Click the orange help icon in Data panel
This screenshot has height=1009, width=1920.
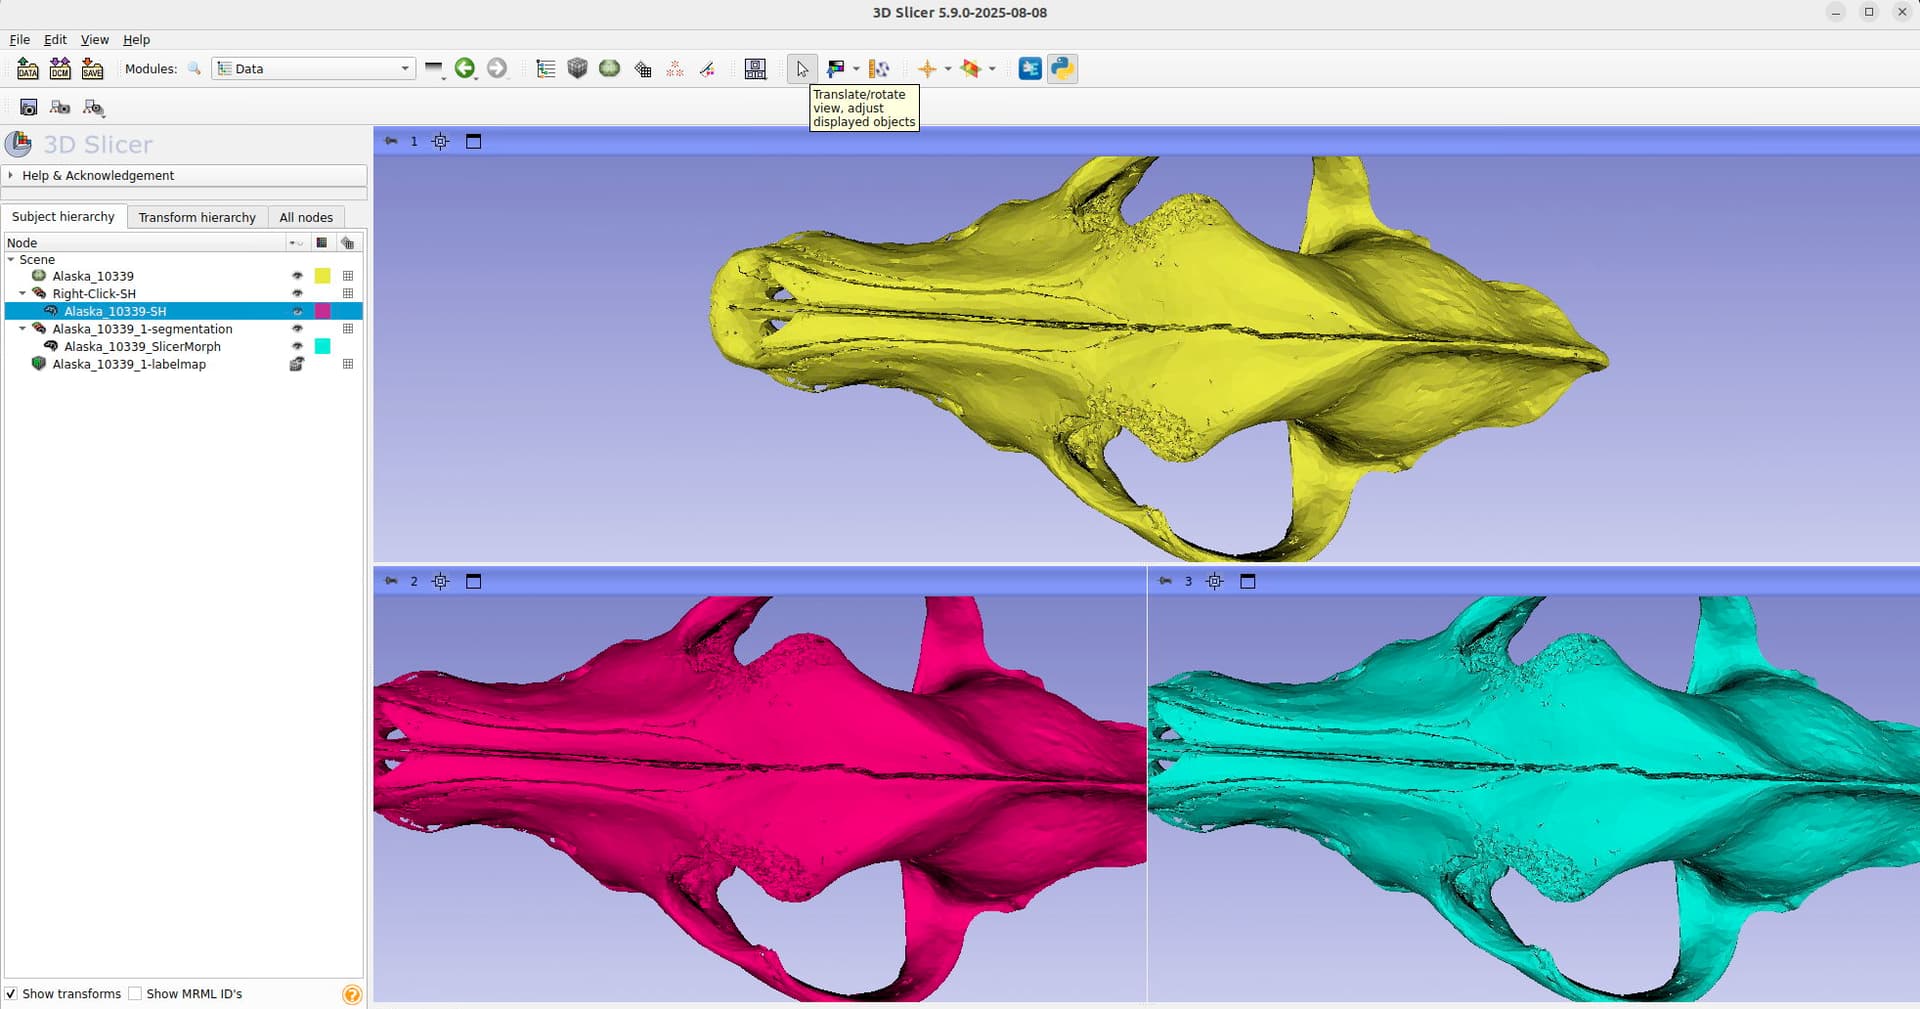coord(352,994)
